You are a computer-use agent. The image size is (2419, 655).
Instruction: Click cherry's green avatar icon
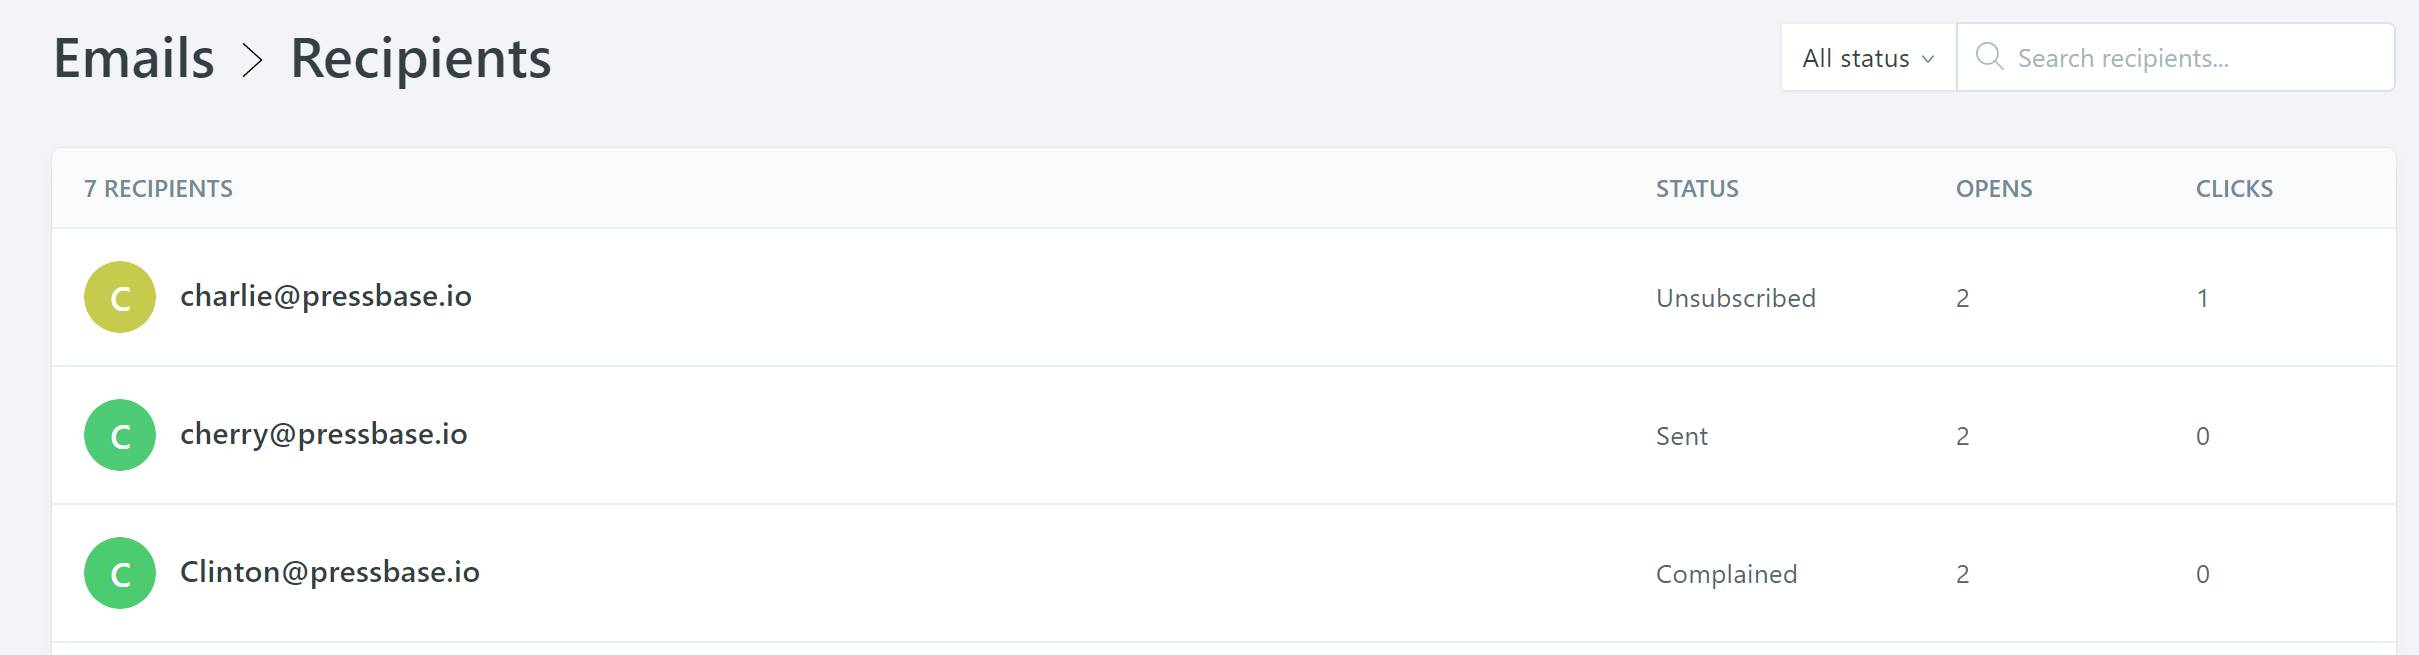pyautogui.click(x=120, y=435)
